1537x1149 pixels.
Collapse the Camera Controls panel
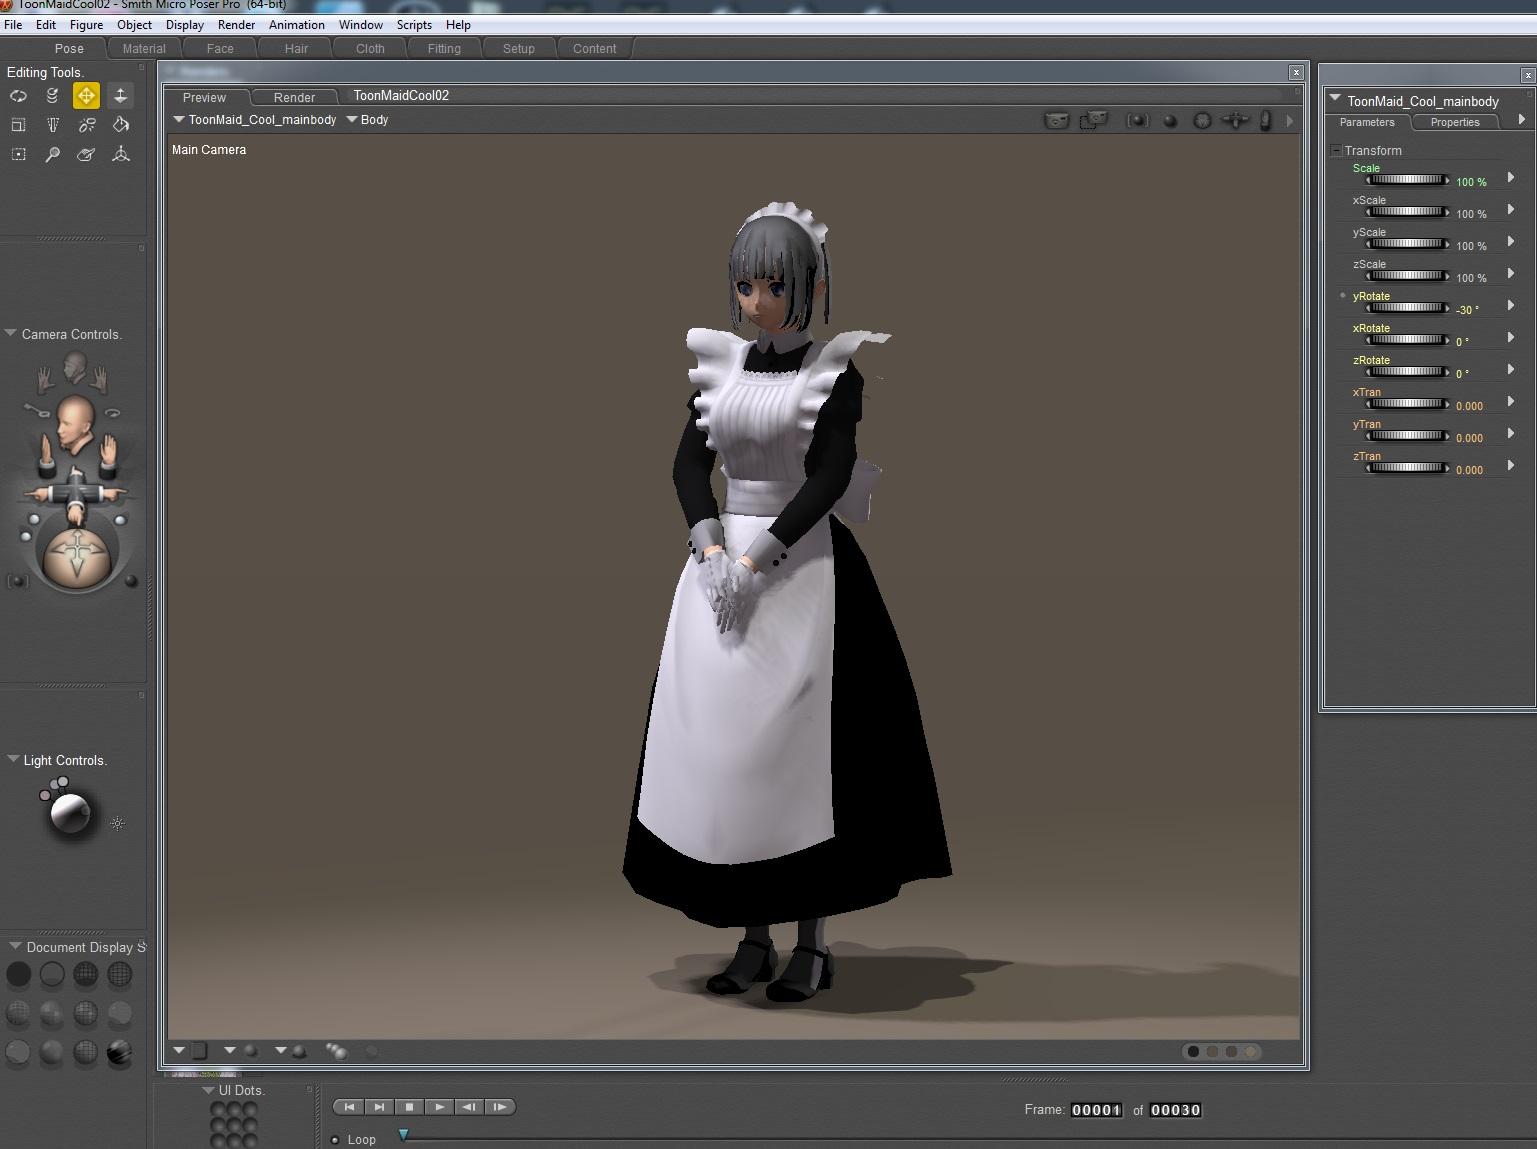click(x=11, y=334)
